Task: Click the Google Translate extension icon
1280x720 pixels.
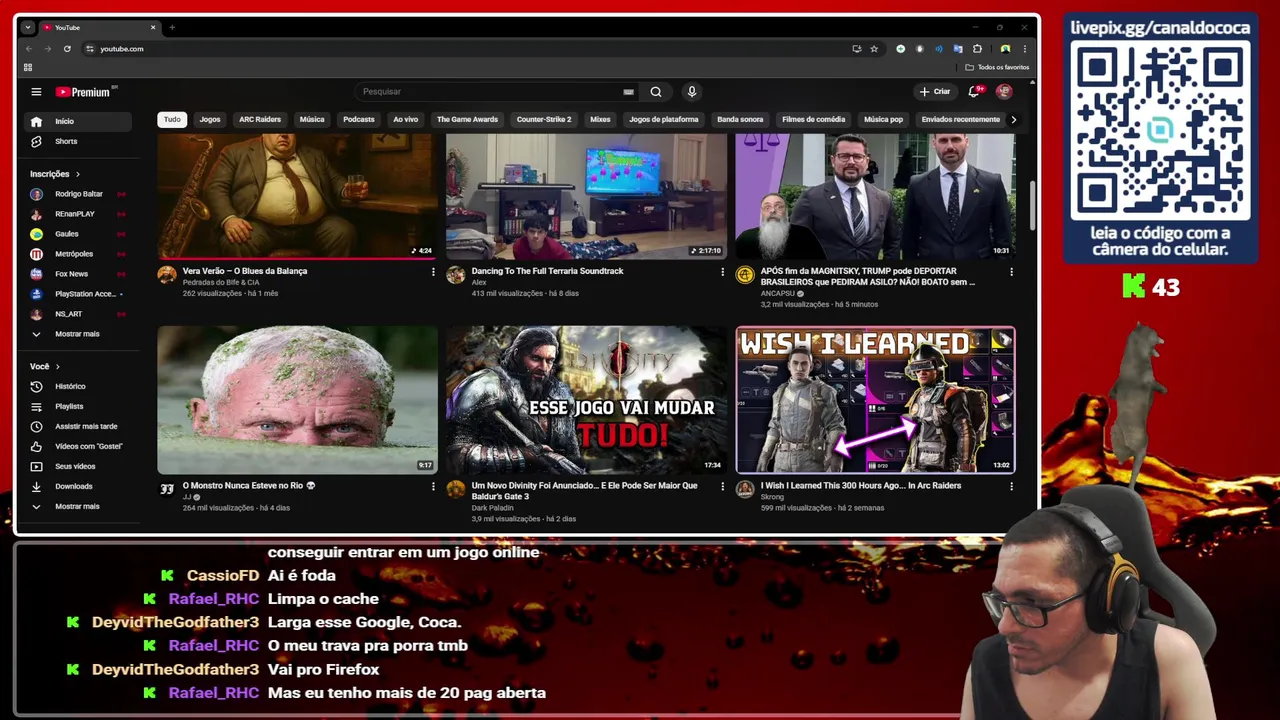Action: coord(958,49)
